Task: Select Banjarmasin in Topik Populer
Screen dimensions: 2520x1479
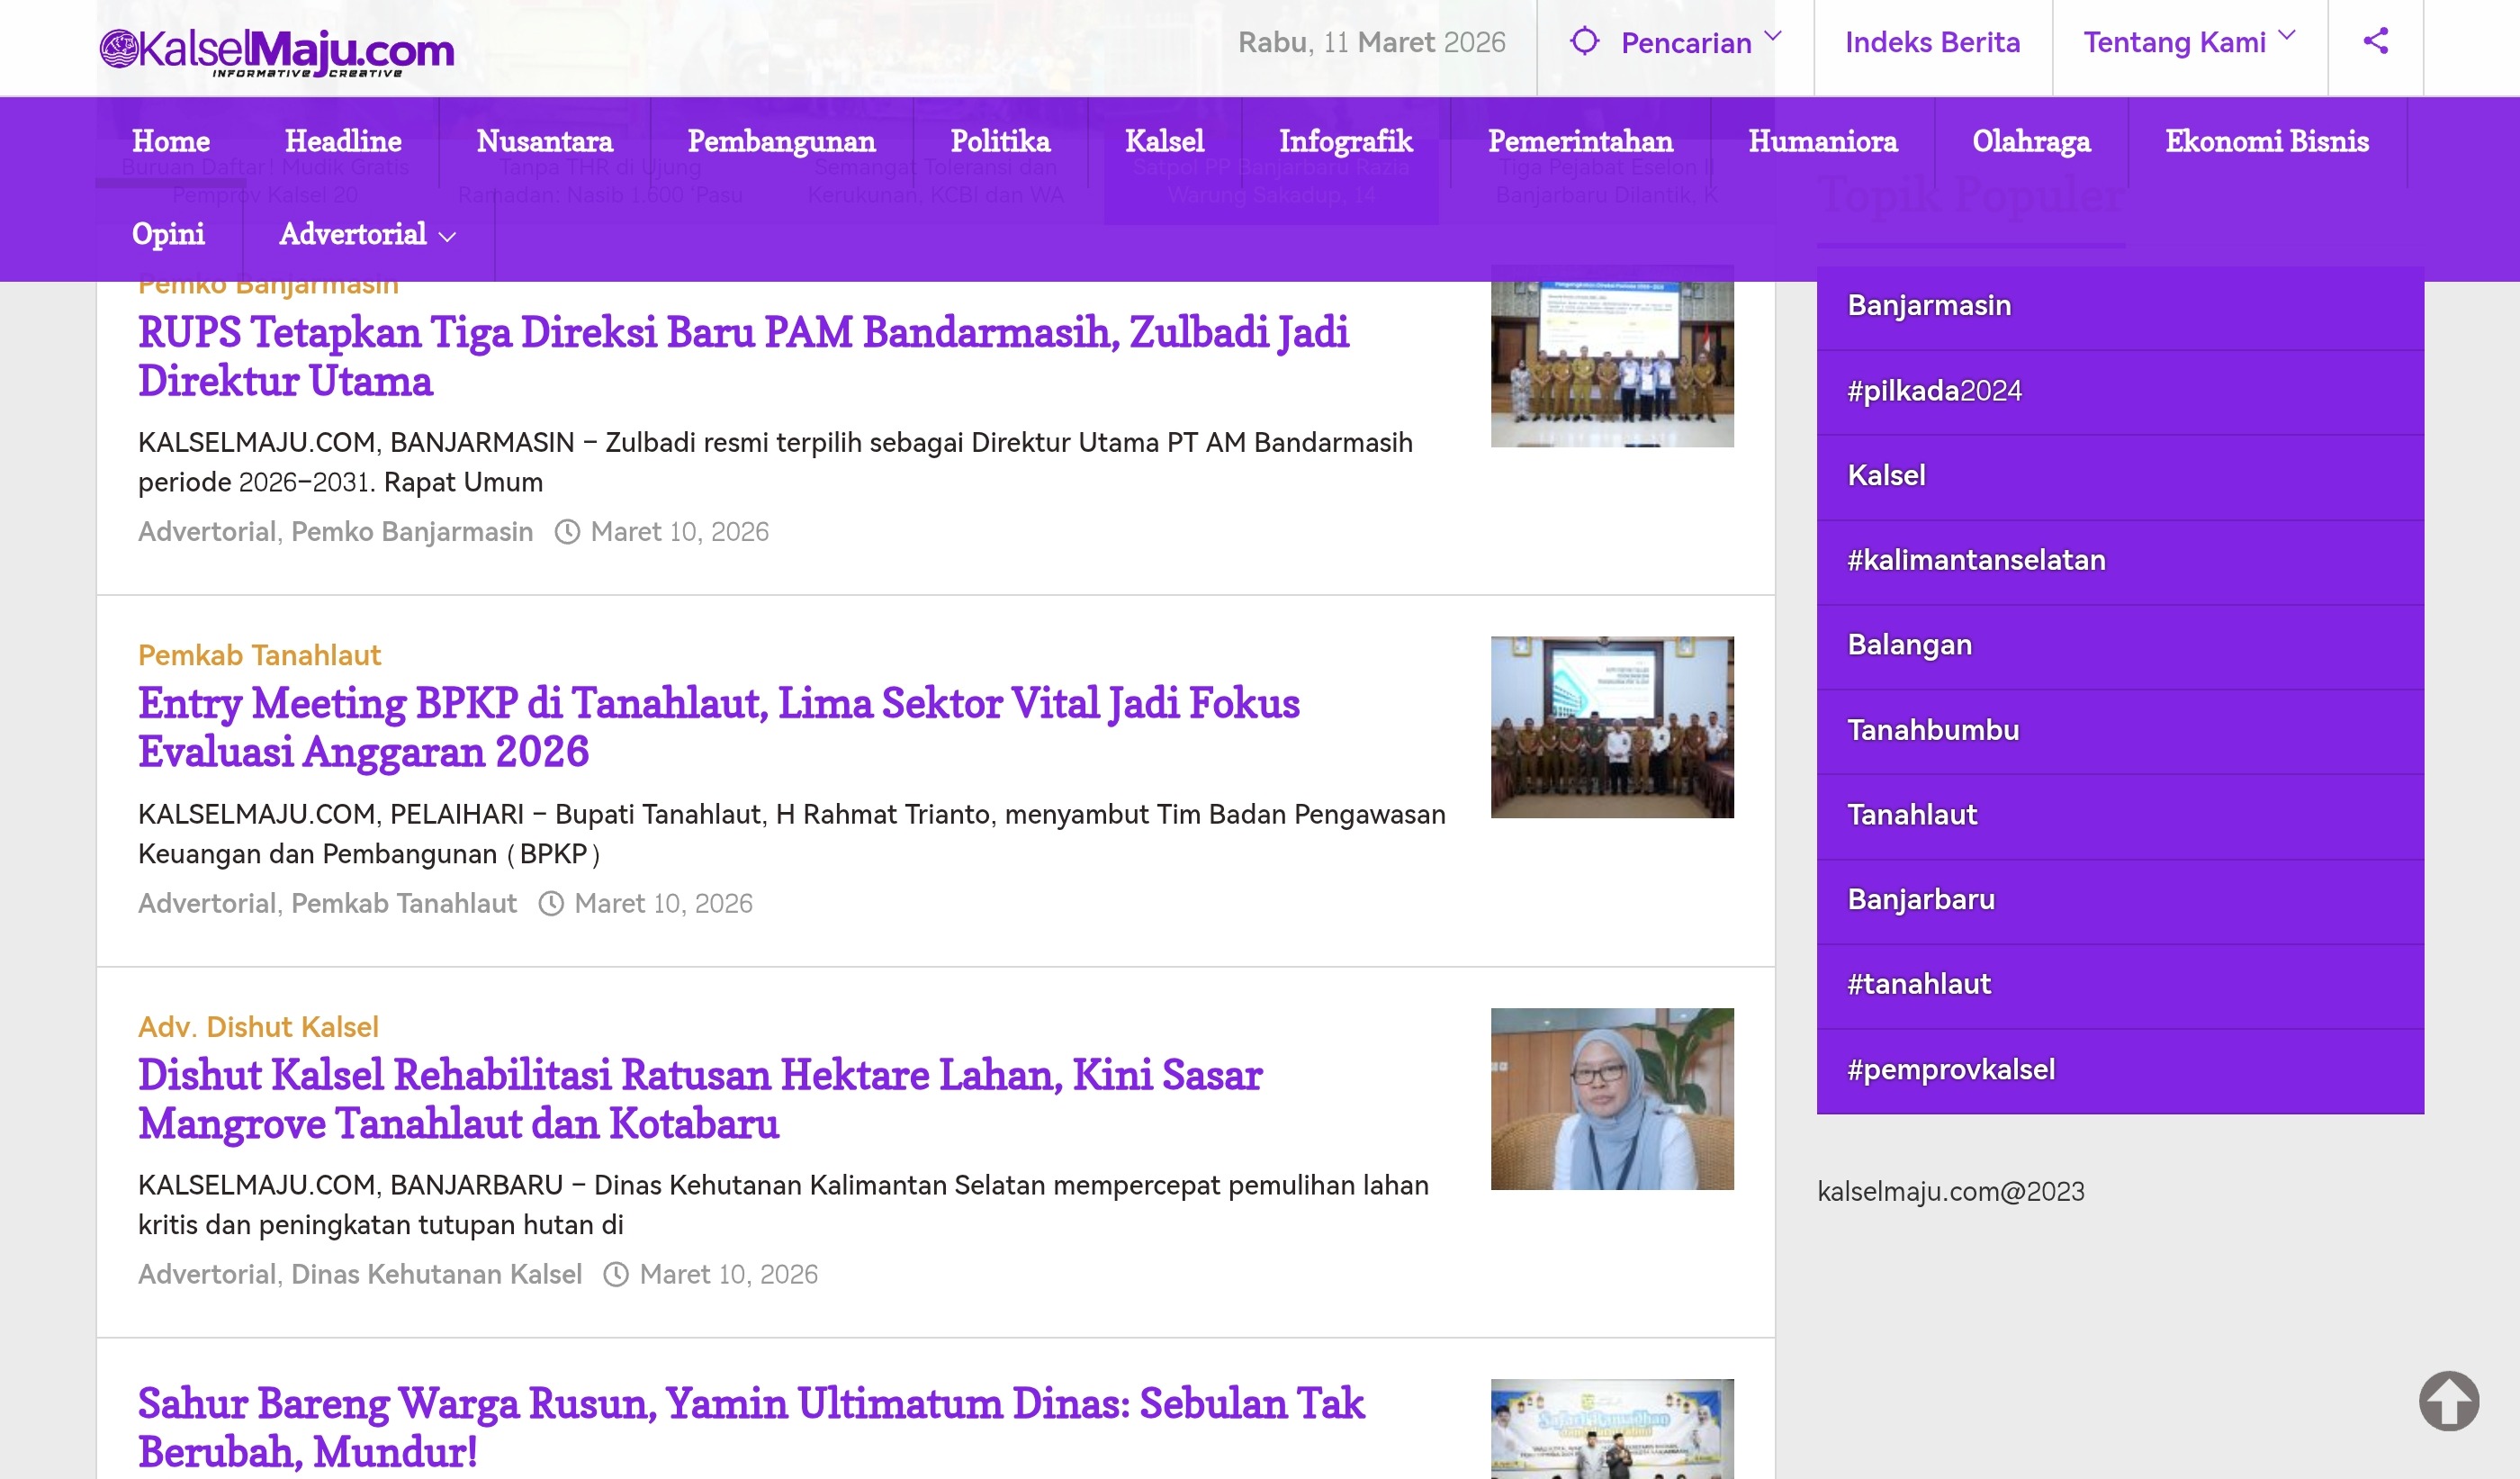Action: pos(2120,307)
